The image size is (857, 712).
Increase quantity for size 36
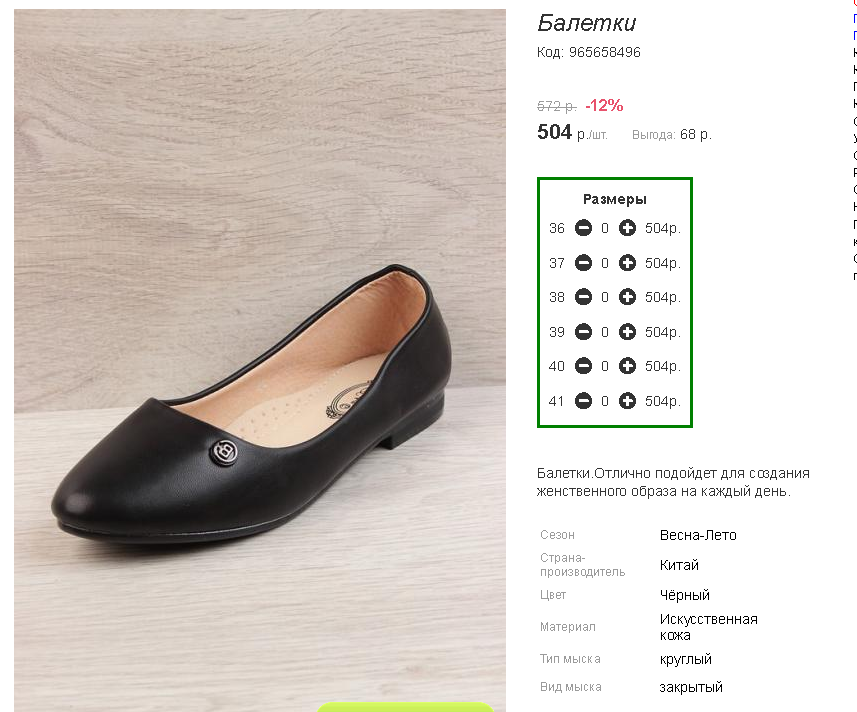[627, 228]
